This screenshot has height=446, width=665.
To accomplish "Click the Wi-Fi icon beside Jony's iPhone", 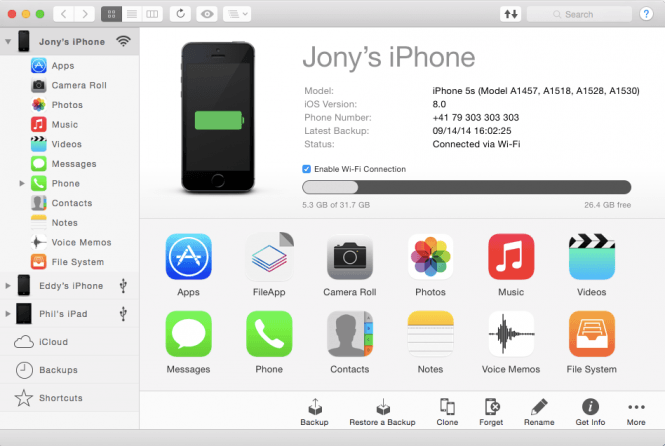I will coord(123,41).
